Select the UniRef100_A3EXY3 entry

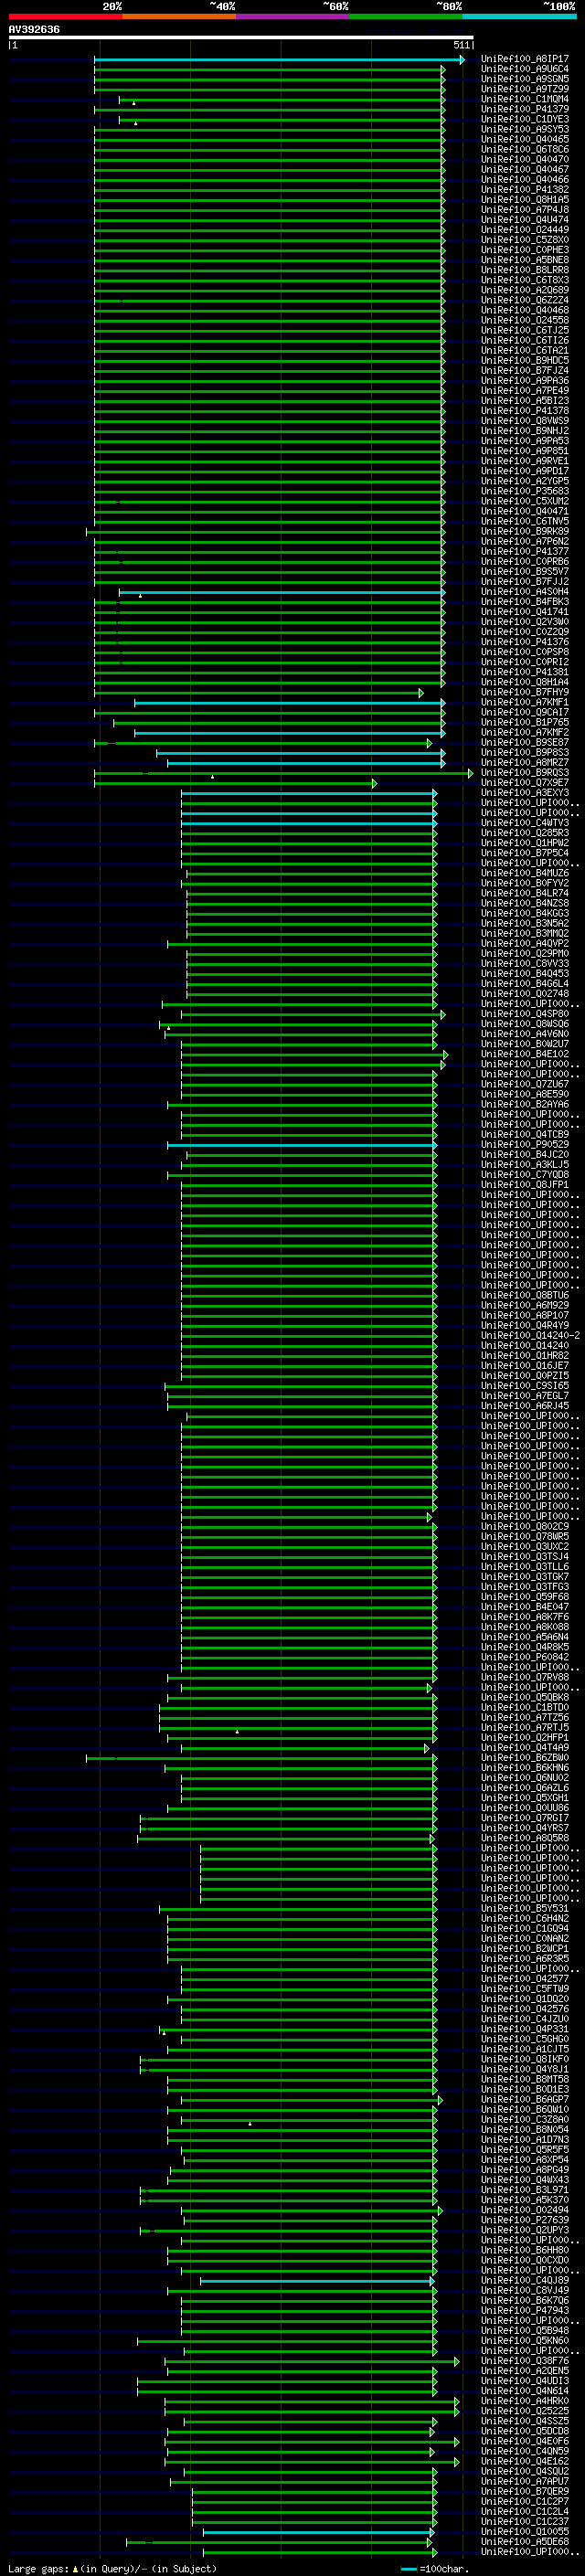click(524, 792)
